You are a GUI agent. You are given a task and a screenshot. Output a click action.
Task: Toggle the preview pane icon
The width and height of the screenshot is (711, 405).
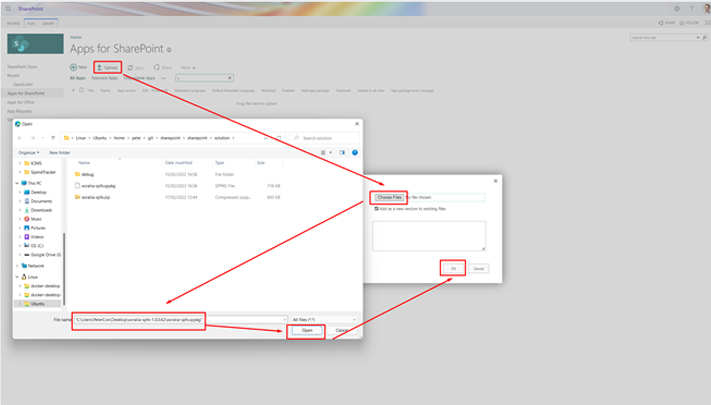tap(342, 153)
